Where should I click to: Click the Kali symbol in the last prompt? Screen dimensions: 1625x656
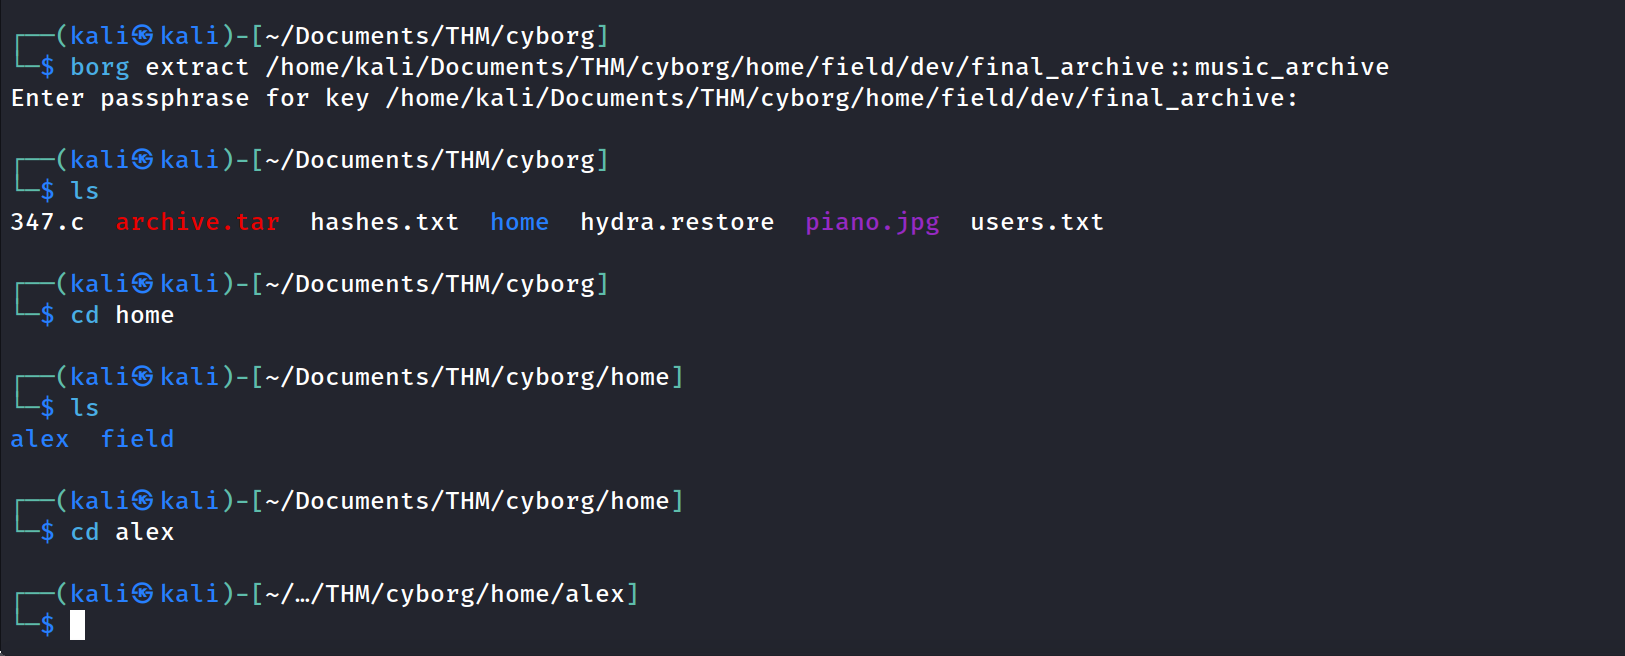tap(143, 594)
